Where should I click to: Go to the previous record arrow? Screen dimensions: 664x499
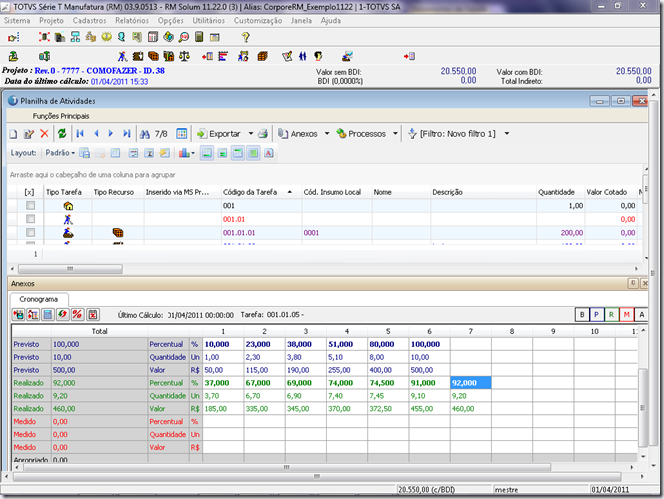click(x=96, y=134)
